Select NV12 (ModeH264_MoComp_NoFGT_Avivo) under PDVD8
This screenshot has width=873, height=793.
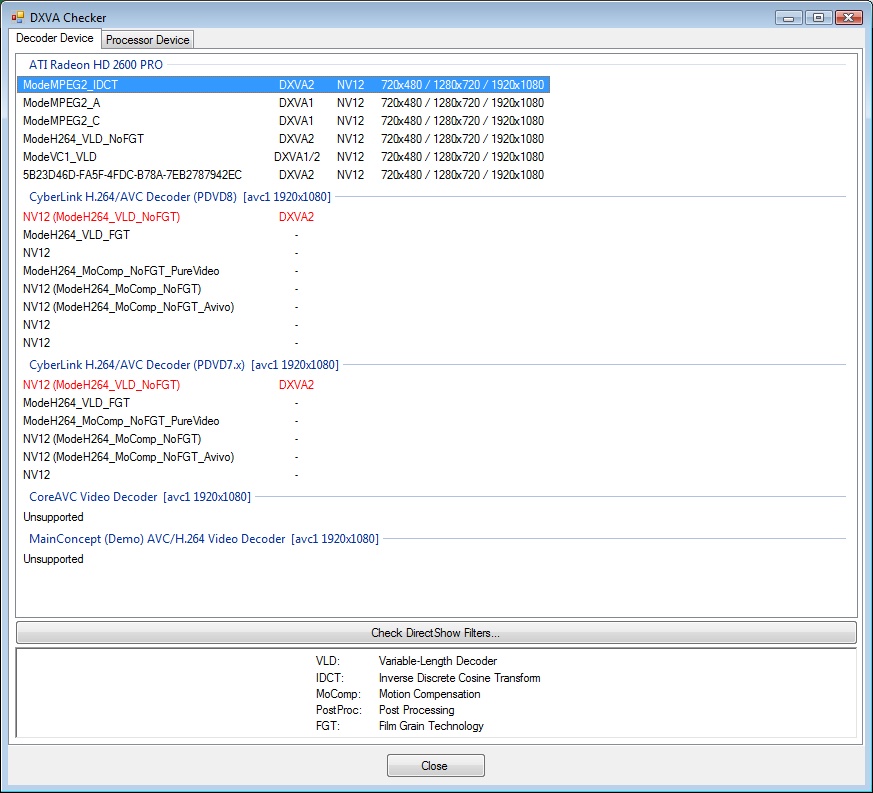[129, 307]
